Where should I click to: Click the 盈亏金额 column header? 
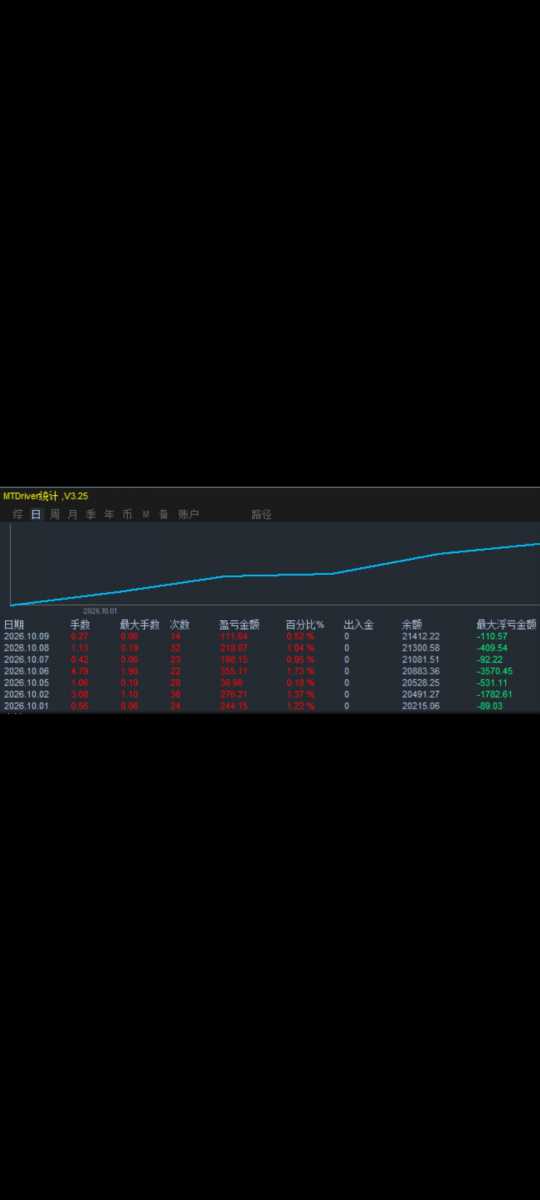239,624
